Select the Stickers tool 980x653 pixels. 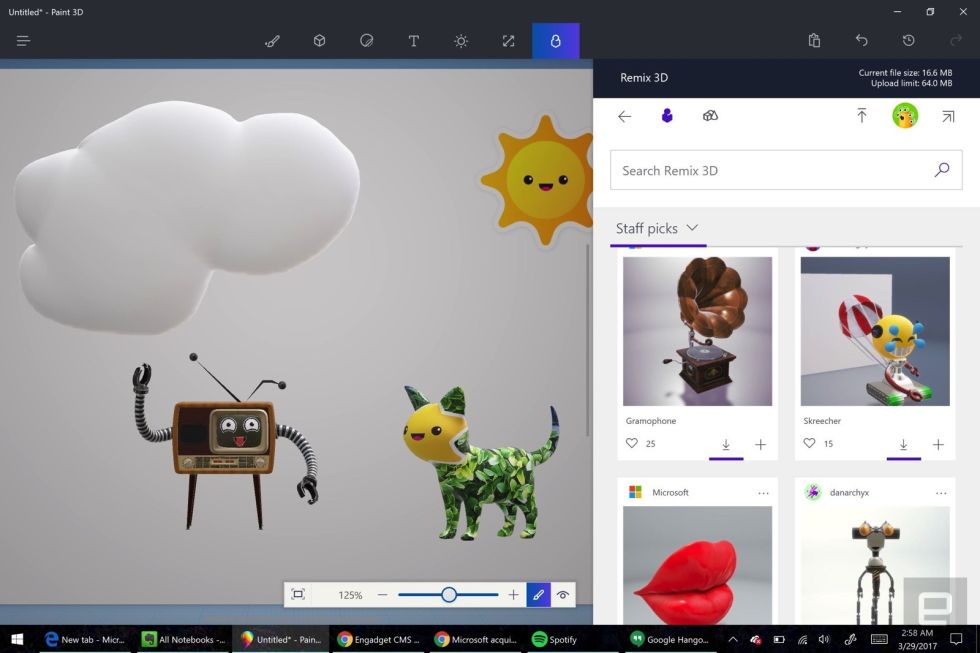click(x=366, y=41)
